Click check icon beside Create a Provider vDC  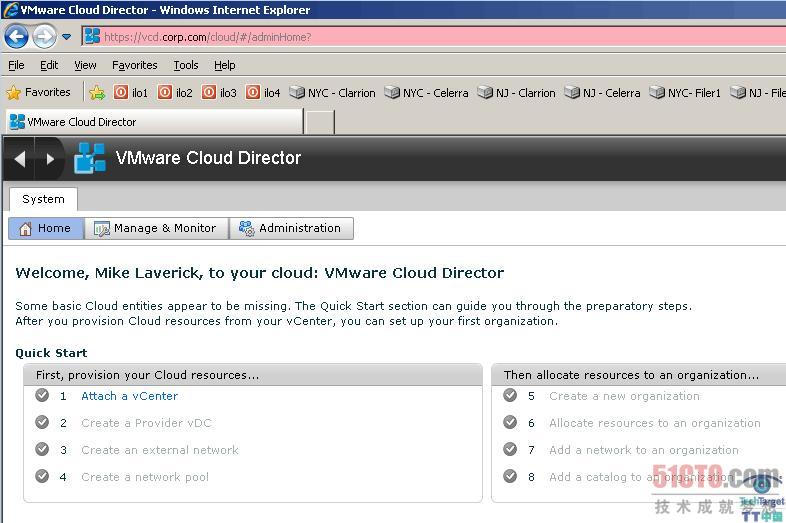click(x=42, y=422)
